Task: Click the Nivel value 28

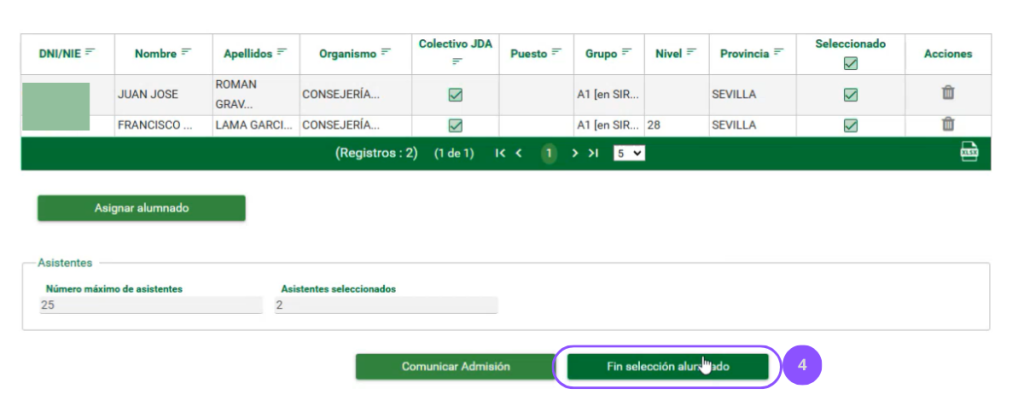Action: [x=654, y=125]
